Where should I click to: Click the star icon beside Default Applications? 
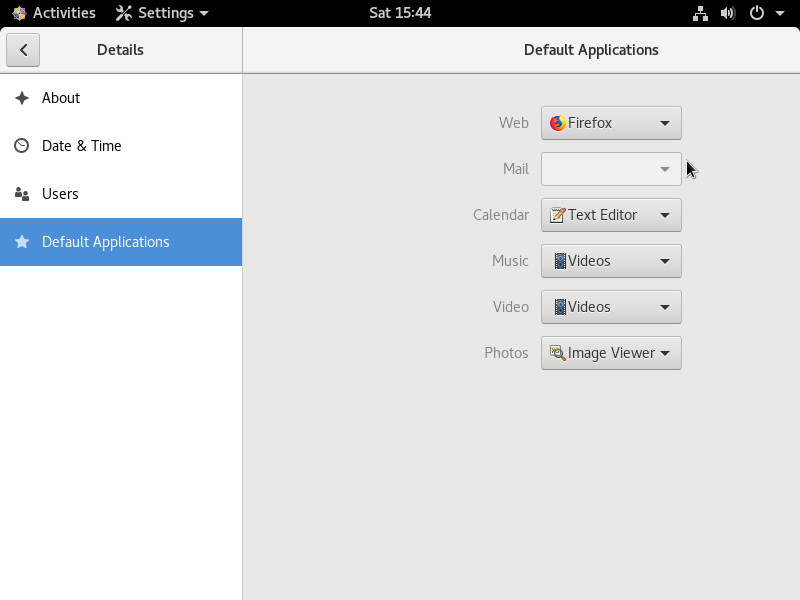tap(22, 241)
